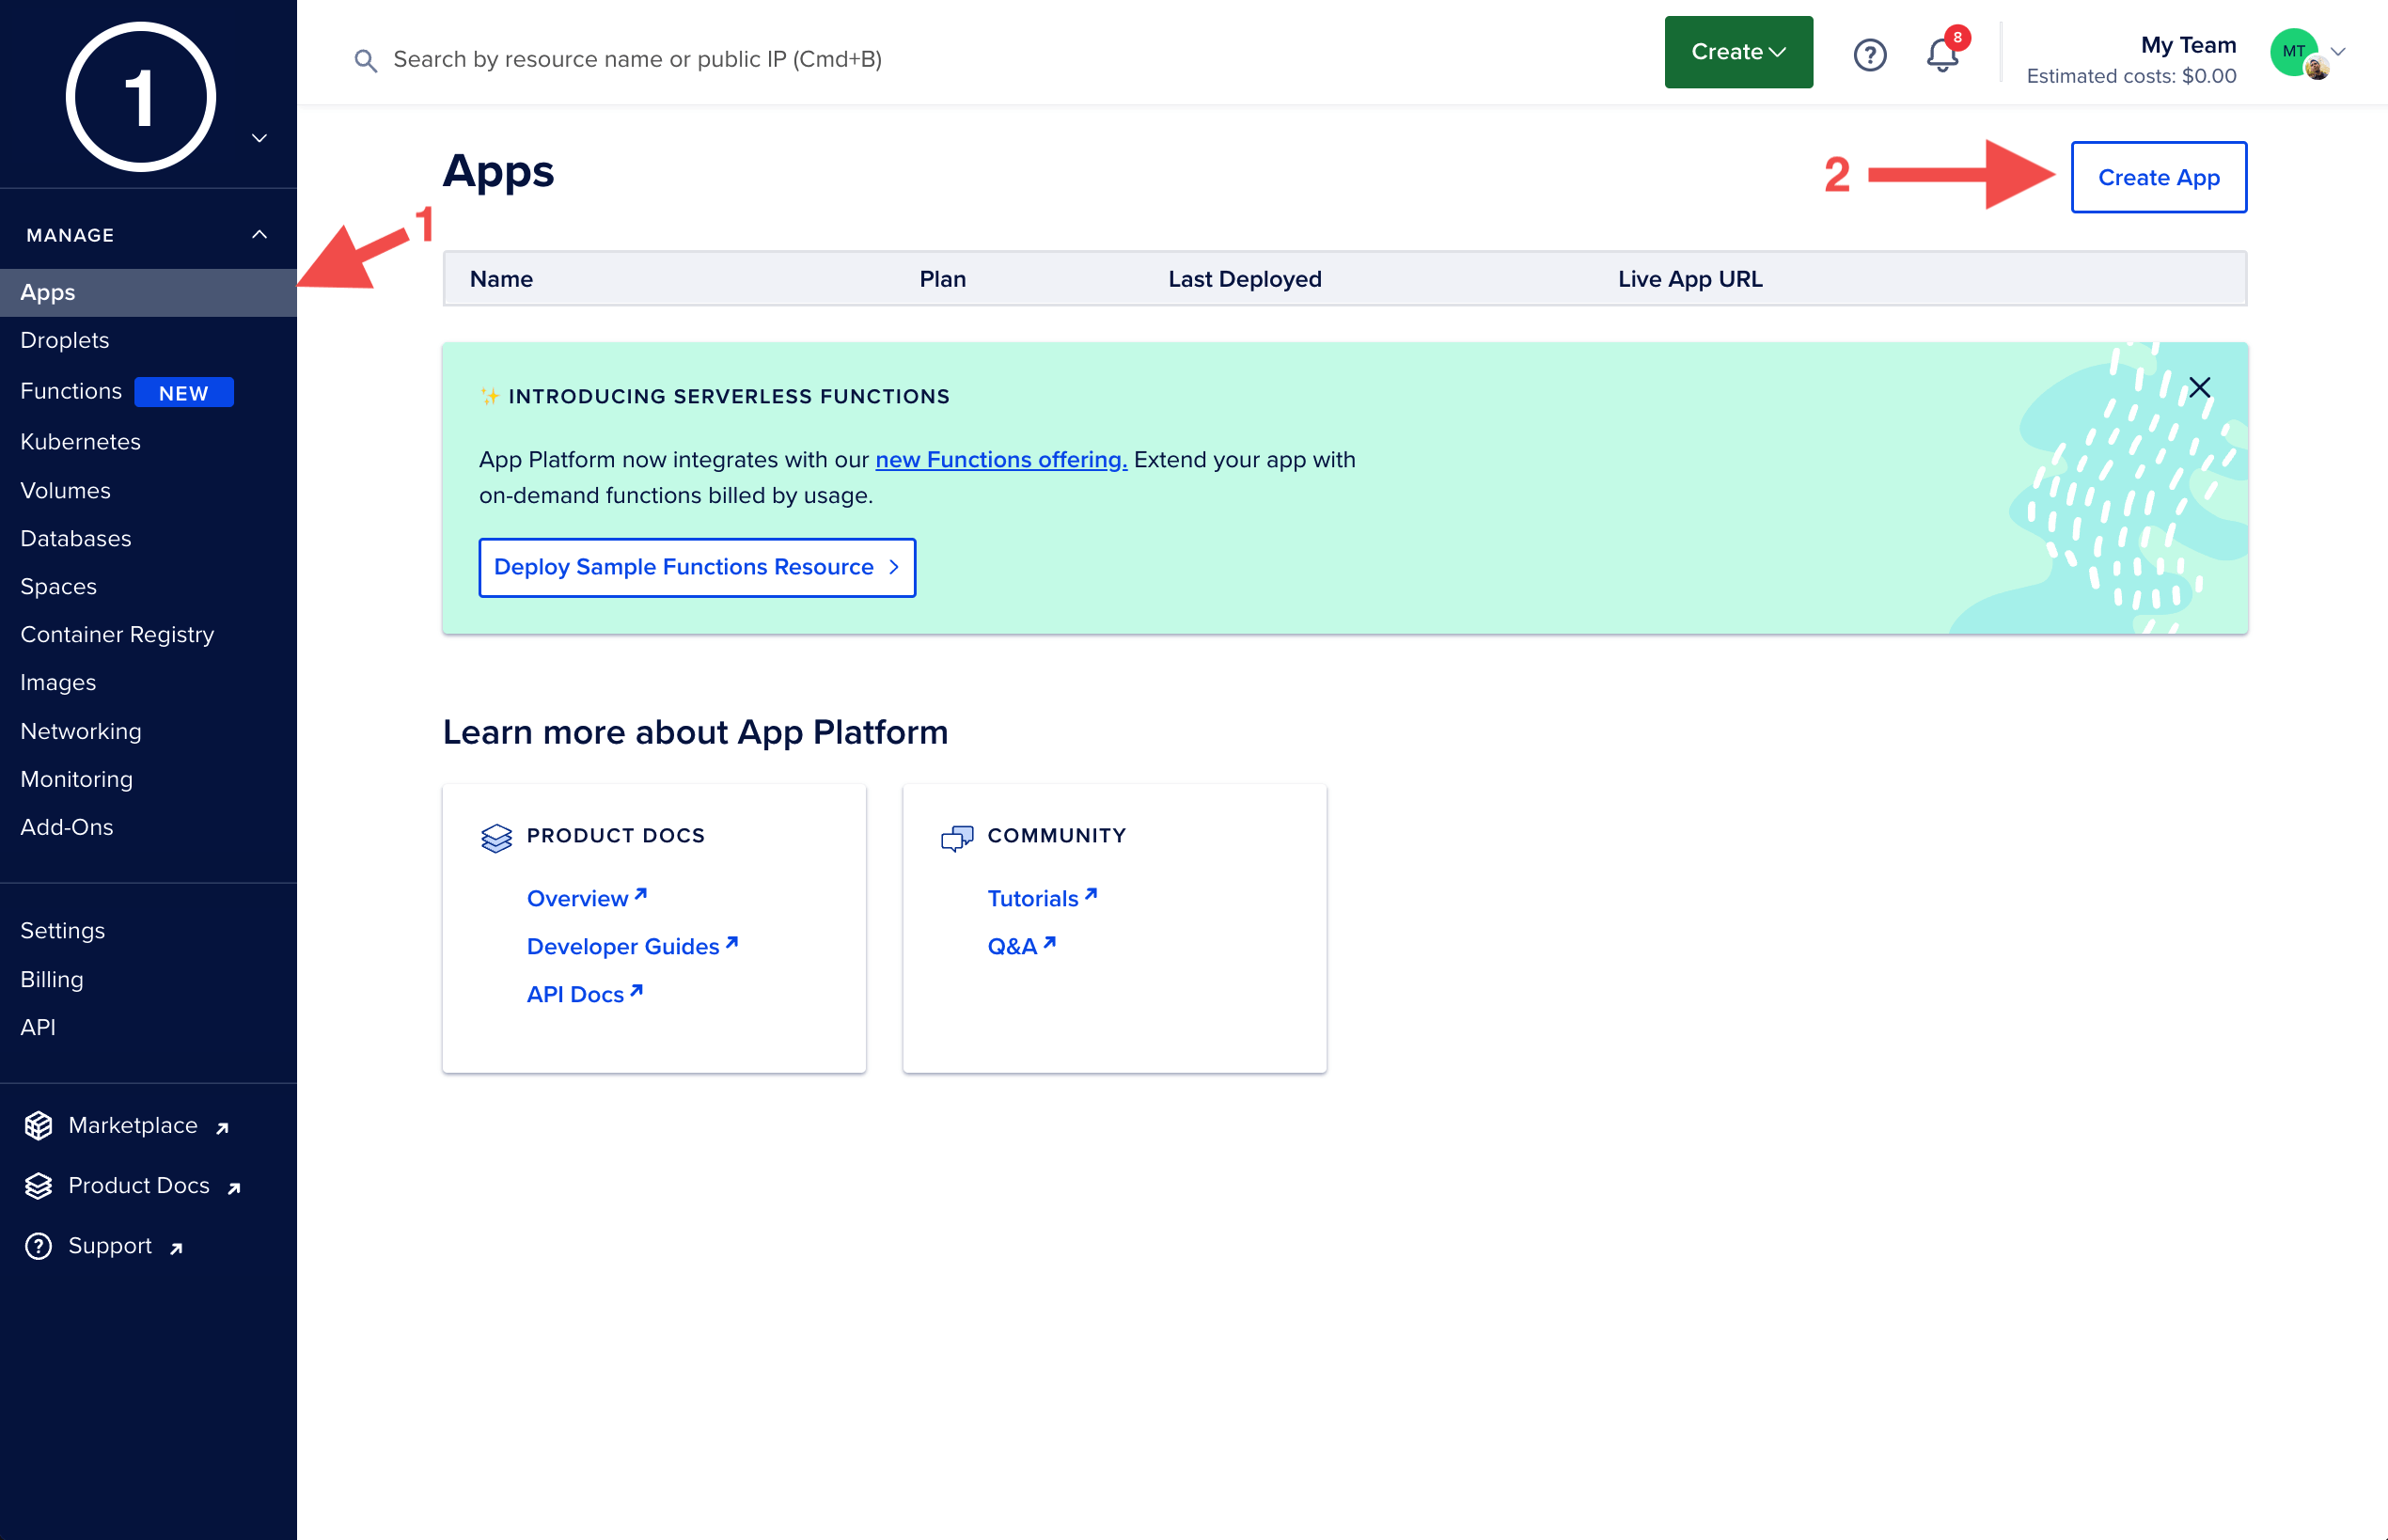This screenshot has width=2388, height=1540.
Task: Open Monitoring in the sidebar
Action: coord(76,779)
